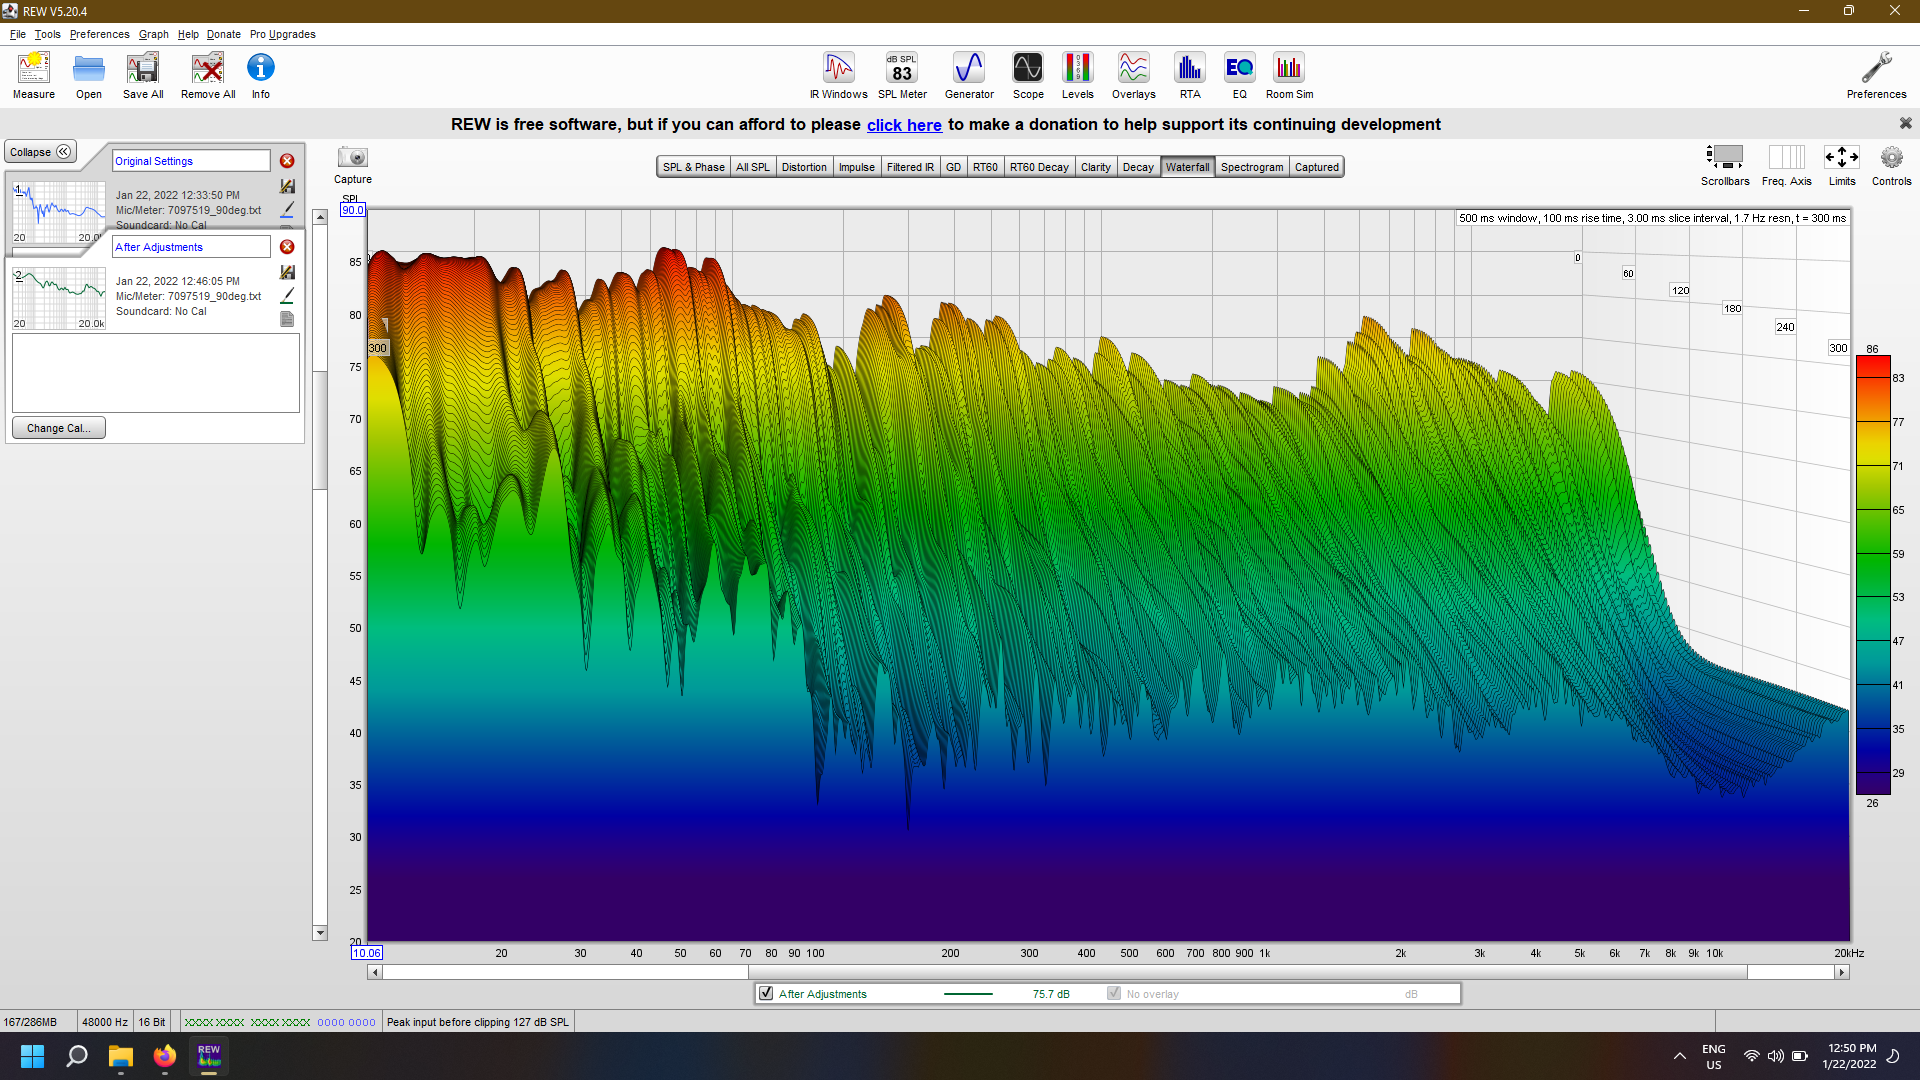The height and width of the screenshot is (1080, 1920).
Task: Open the RTA analyzer
Action: [x=1189, y=76]
